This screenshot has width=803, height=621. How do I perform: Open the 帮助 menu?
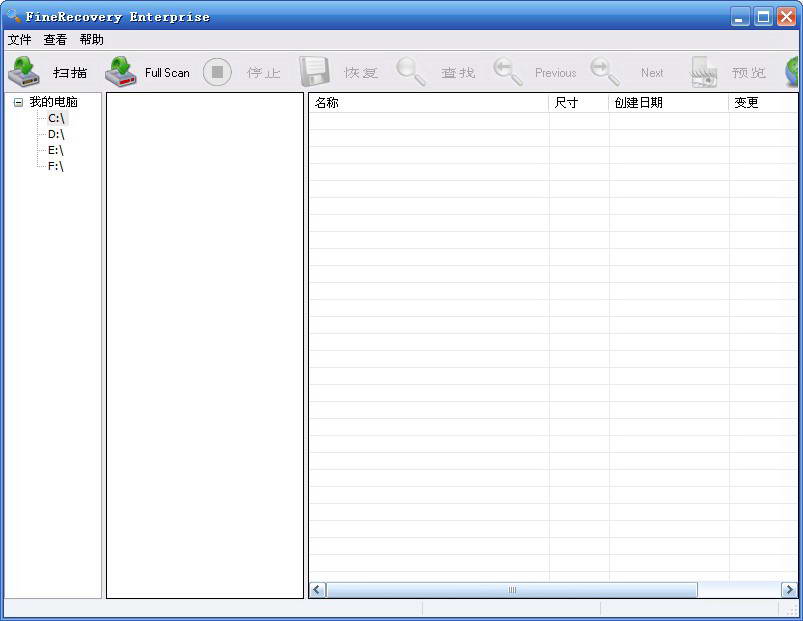[x=92, y=39]
